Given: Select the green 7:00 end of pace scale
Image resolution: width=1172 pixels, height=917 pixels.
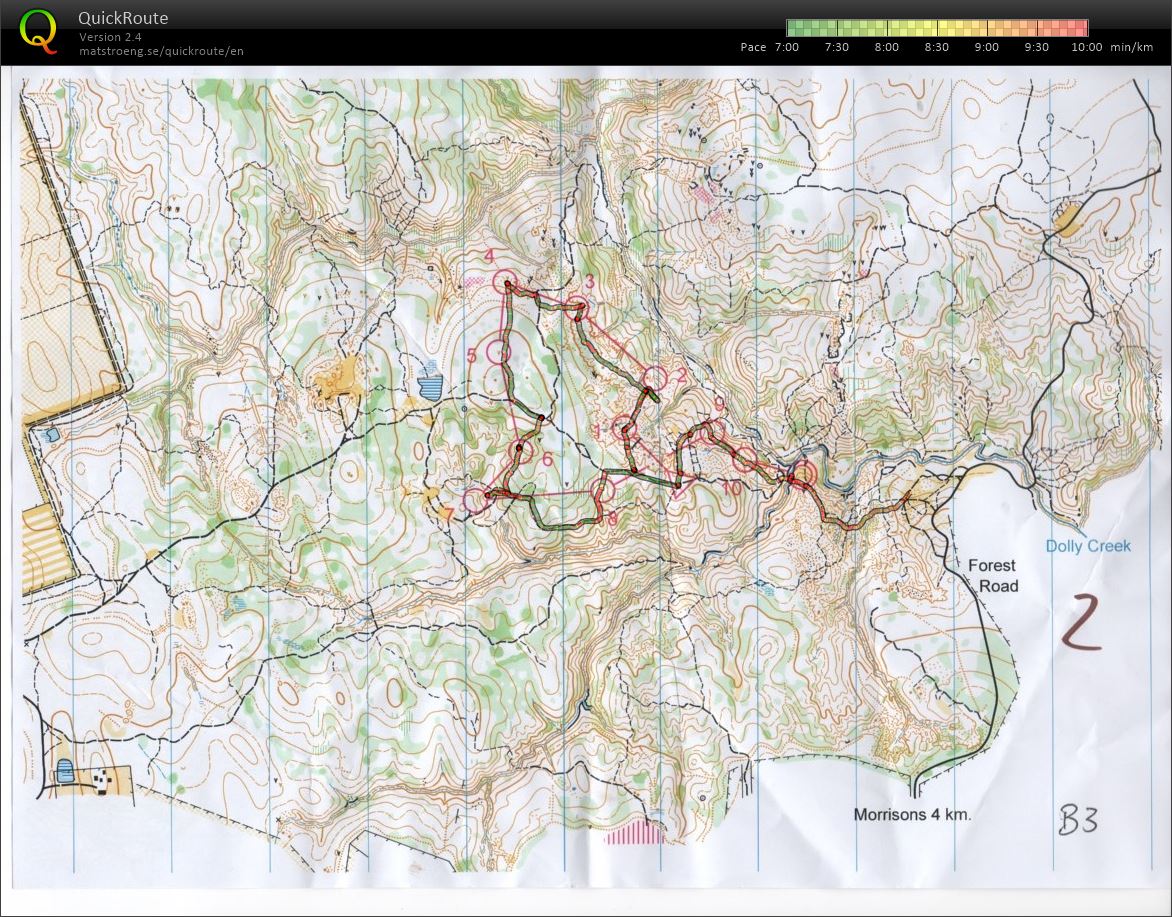Looking at the screenshot, I should 794,28.
